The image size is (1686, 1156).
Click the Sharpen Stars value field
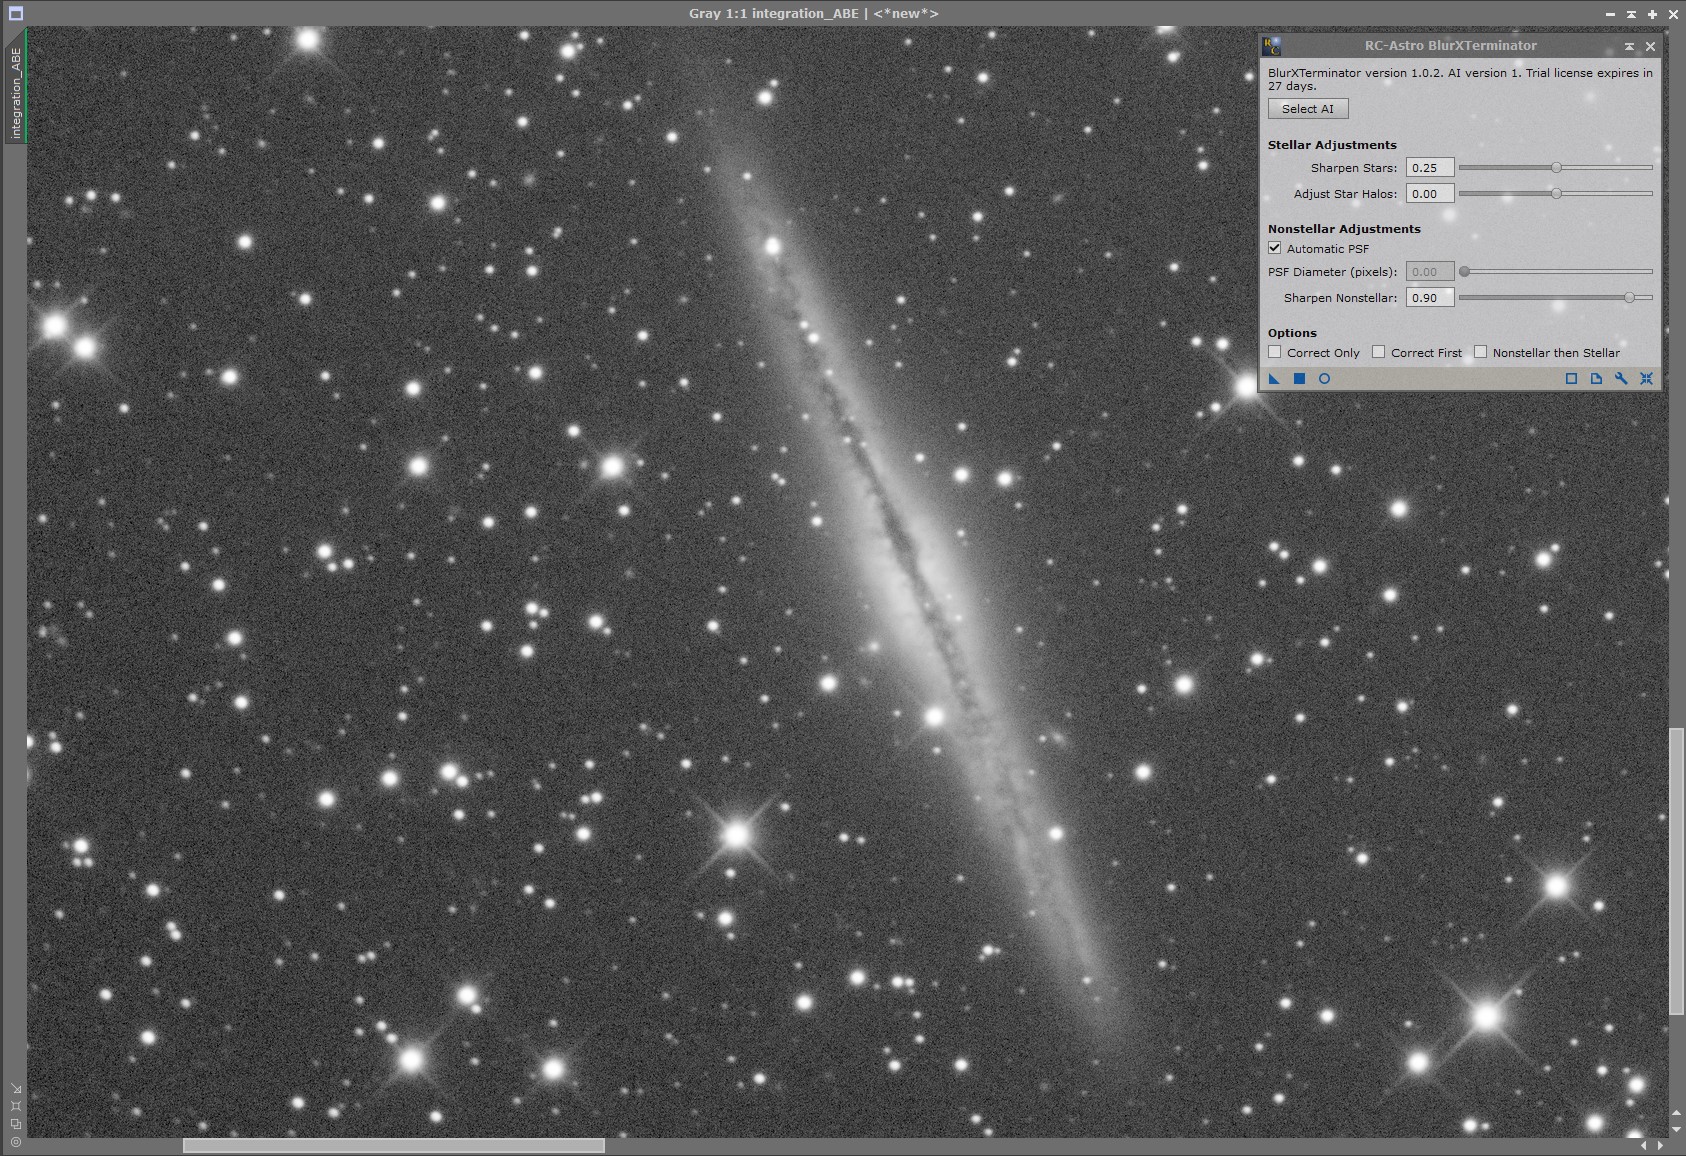coord(1430,168)
